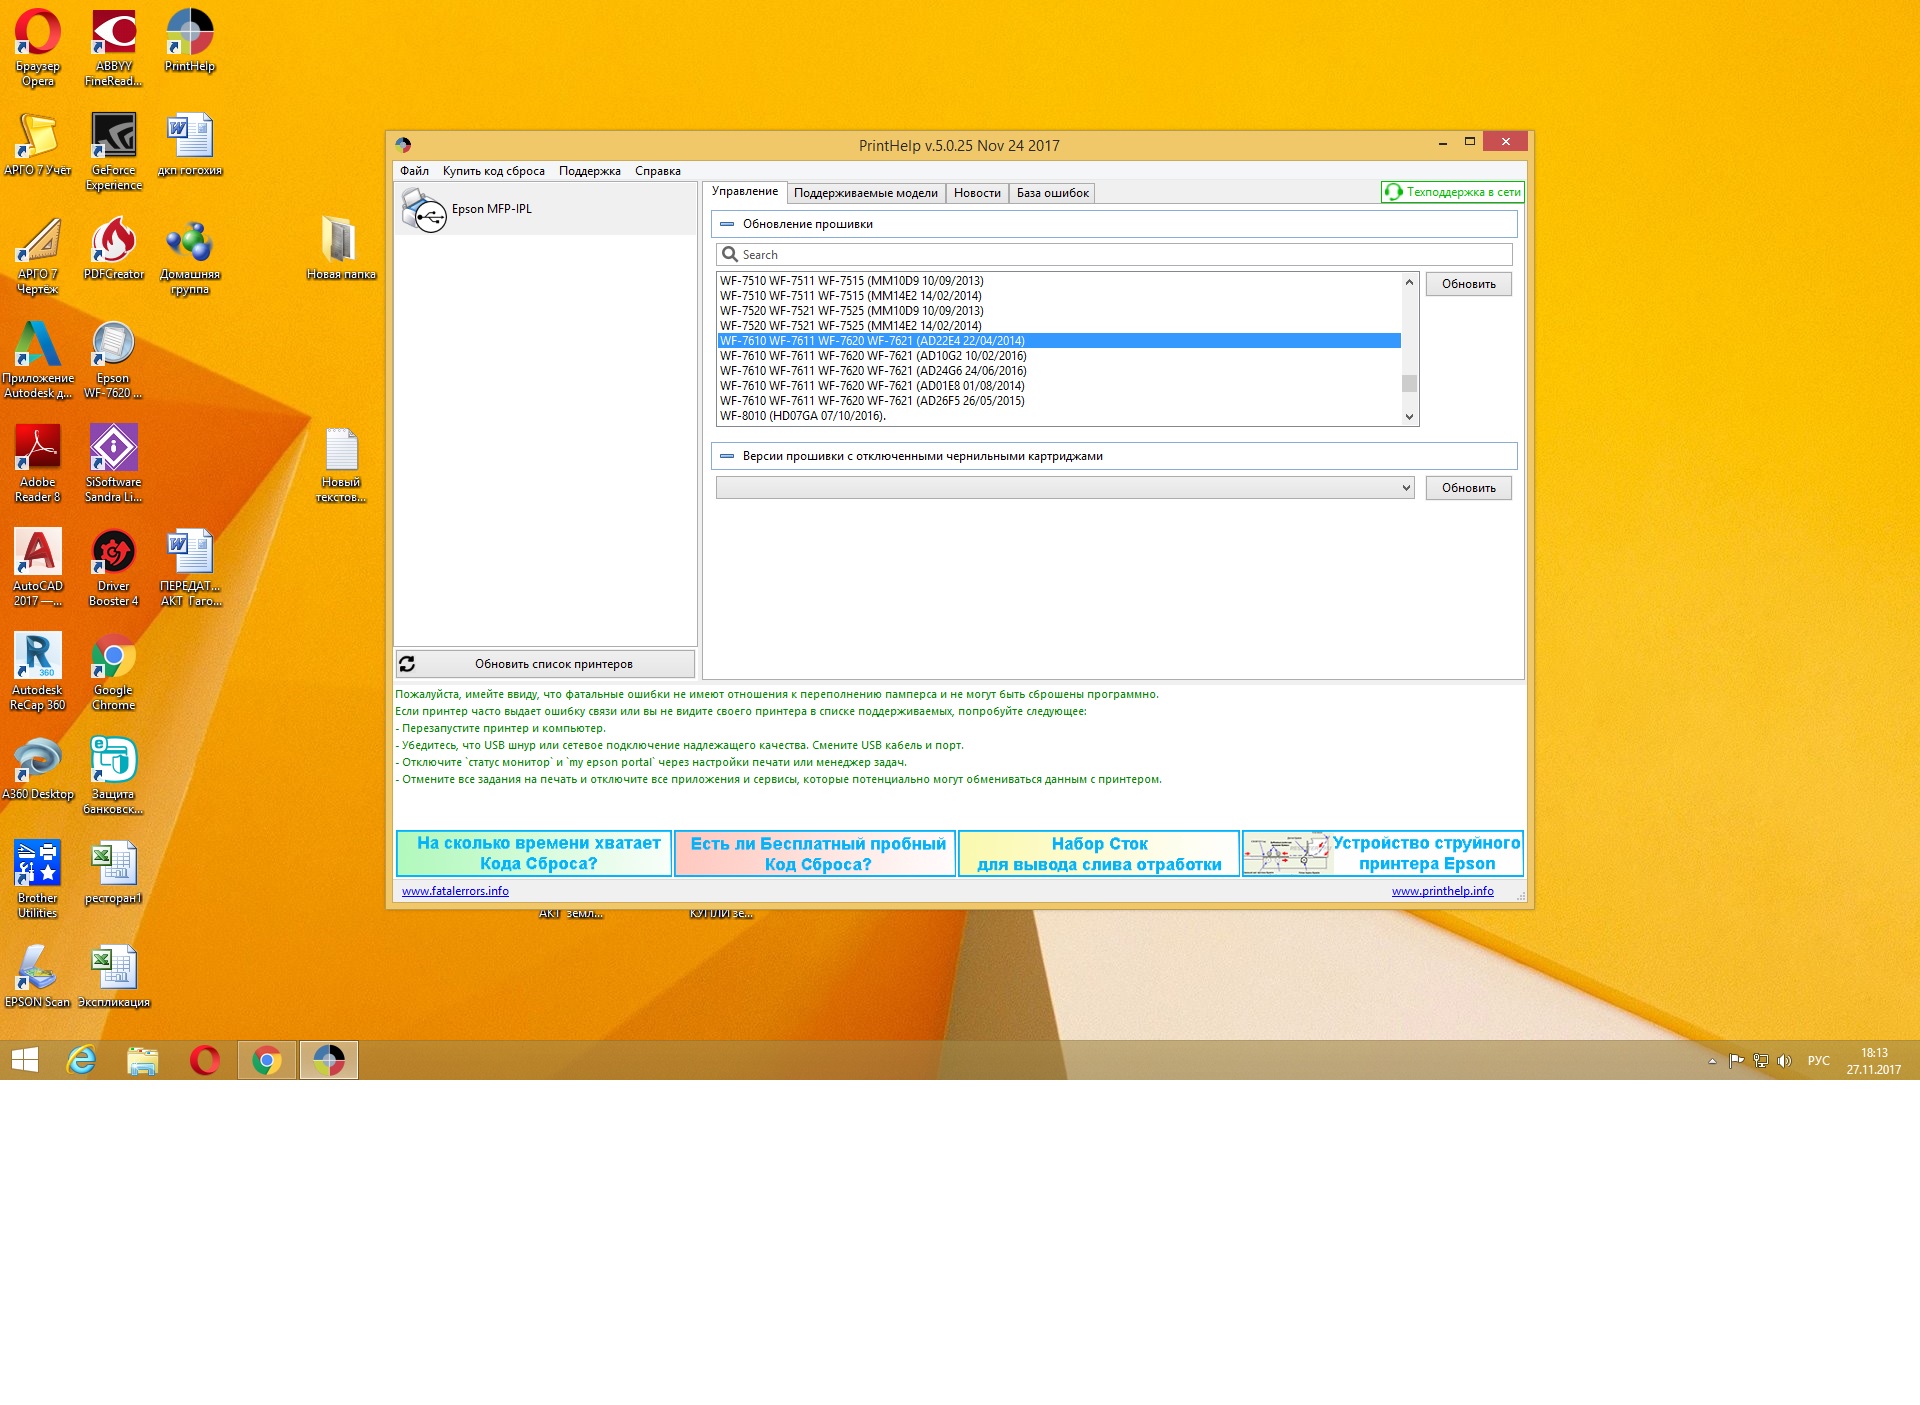This screenshot has height=1405, width=1920.
Task: Open the SiSoftware Sandra shortcut
Action: (114, 464)
